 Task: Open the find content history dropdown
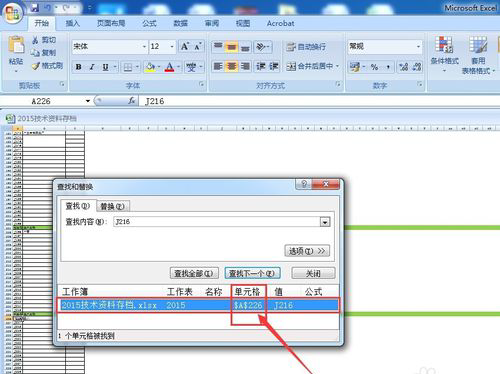click(x=325, y=222)
